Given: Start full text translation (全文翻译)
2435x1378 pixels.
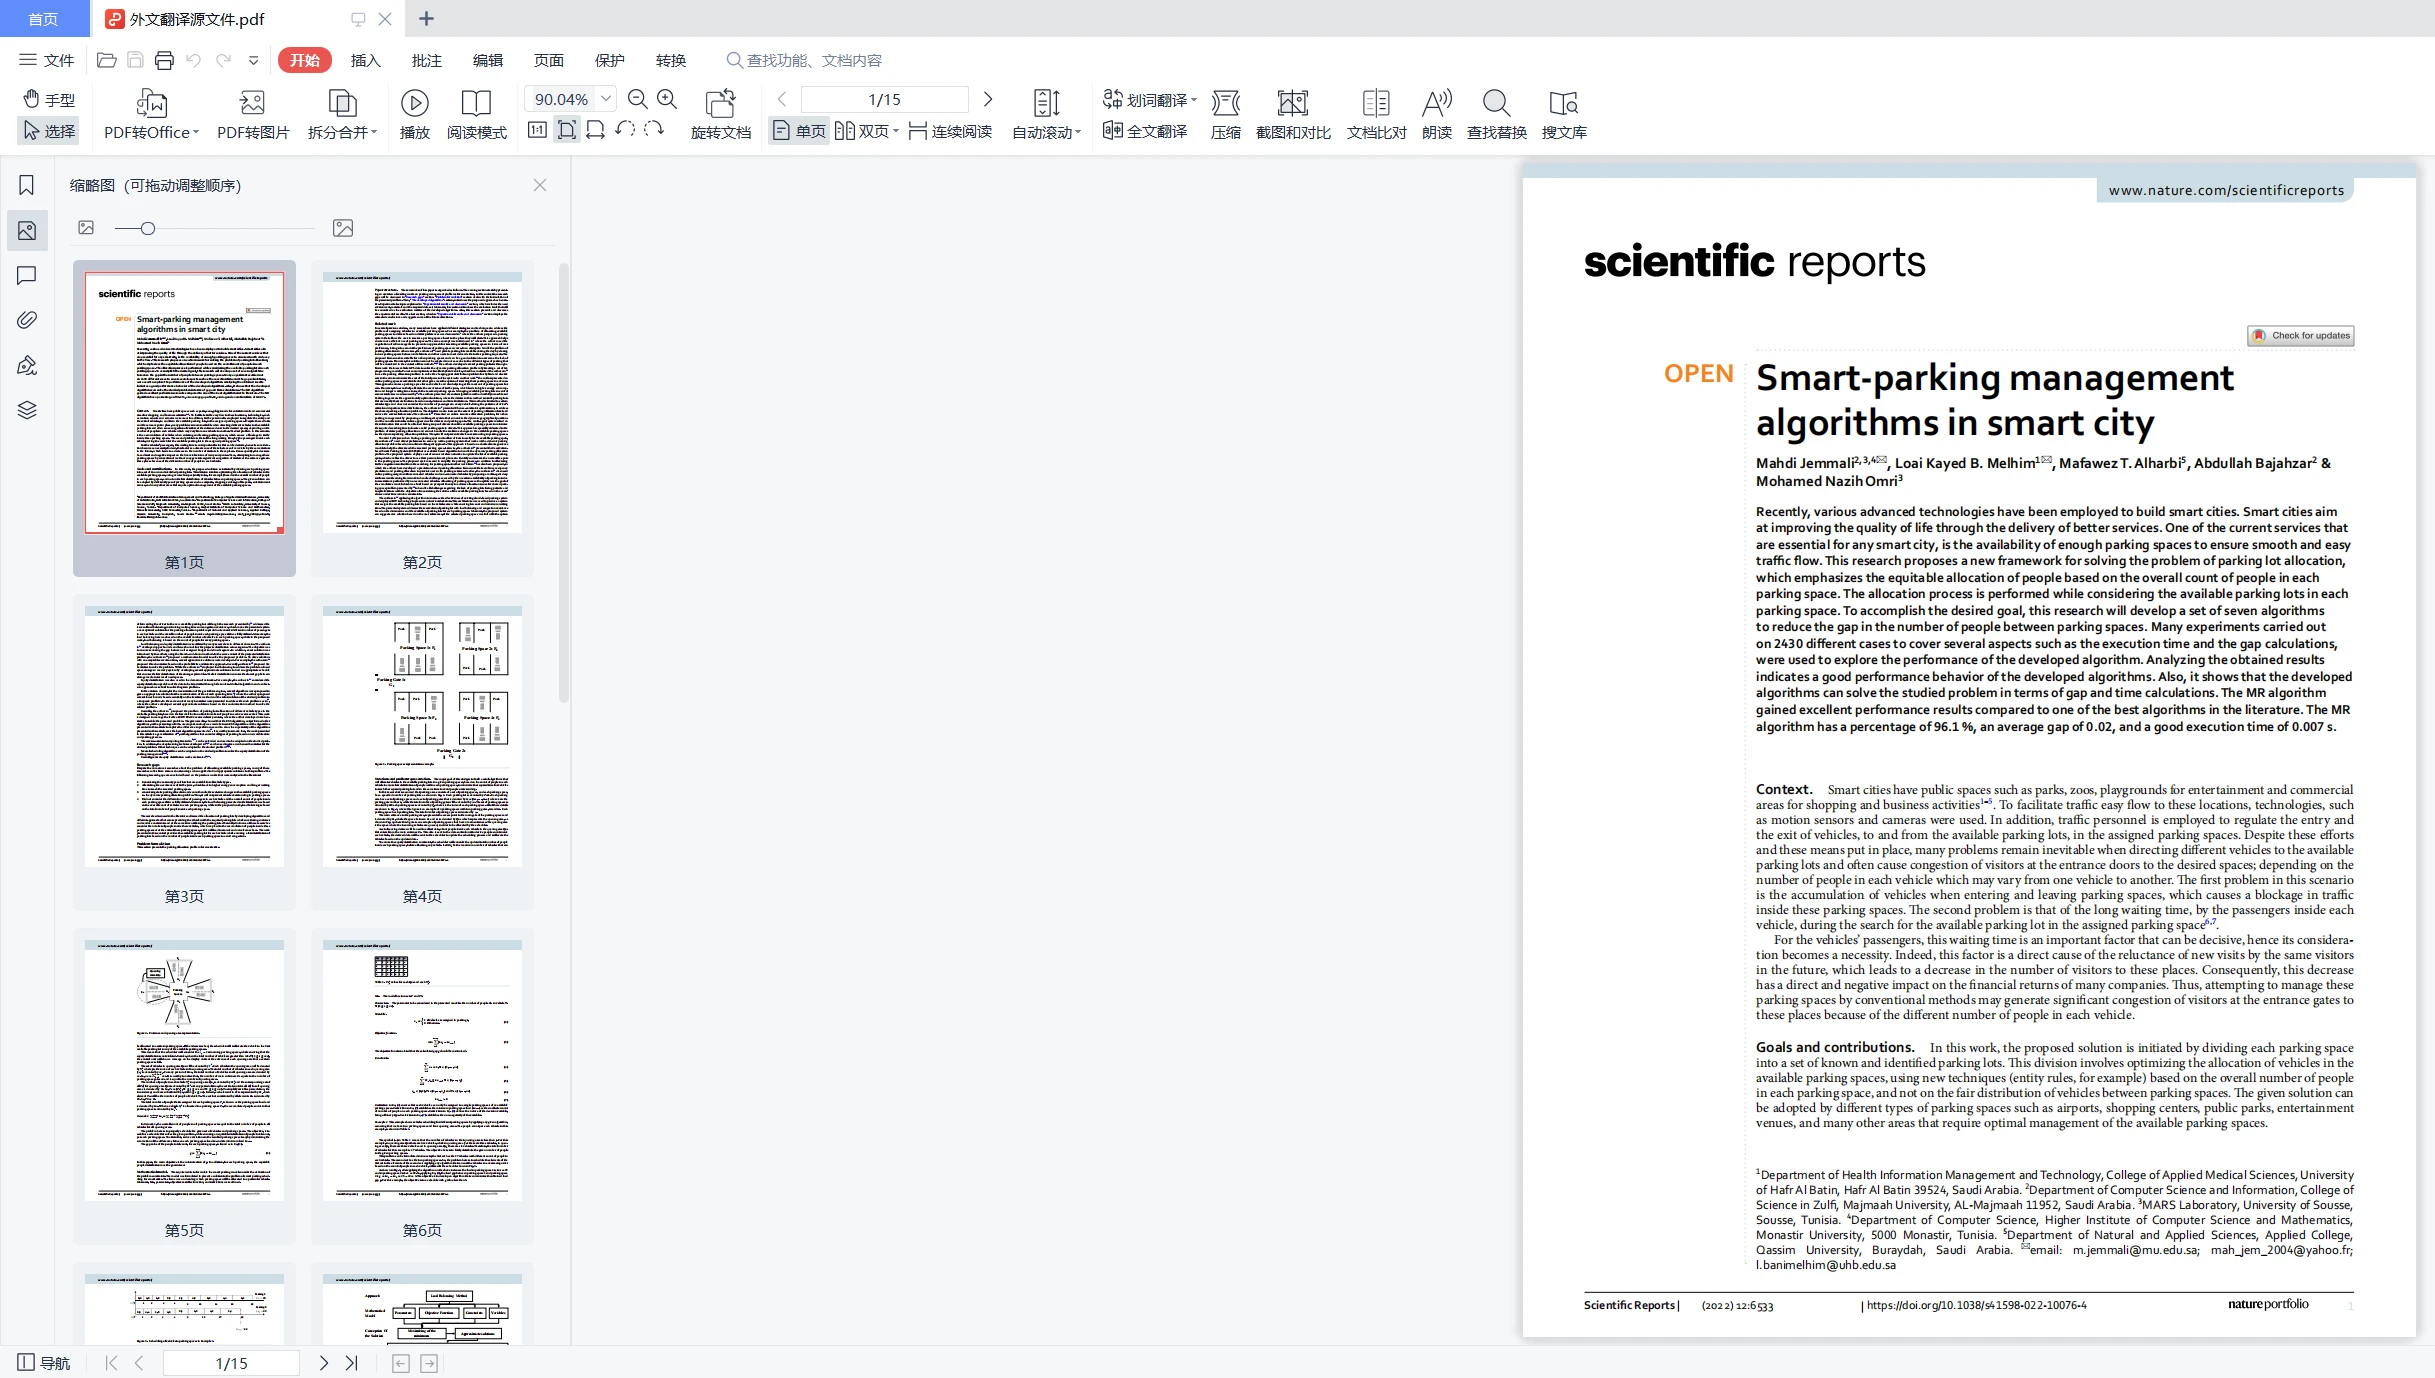Looking at the screenshot, I should pos(1145,131).
